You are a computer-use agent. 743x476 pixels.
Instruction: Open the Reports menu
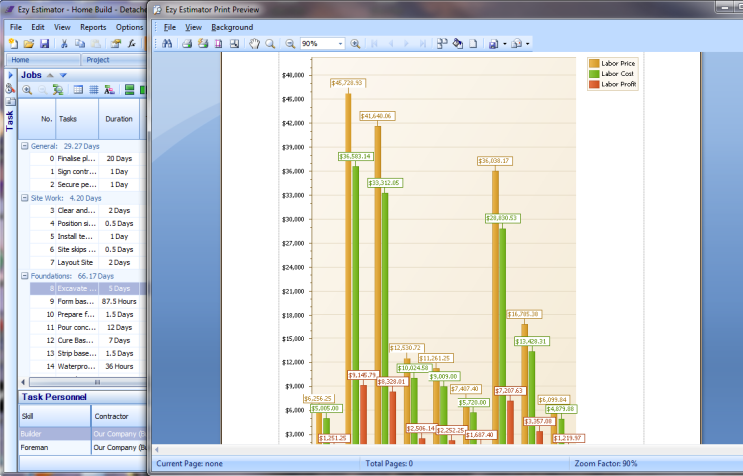[93, 27]
